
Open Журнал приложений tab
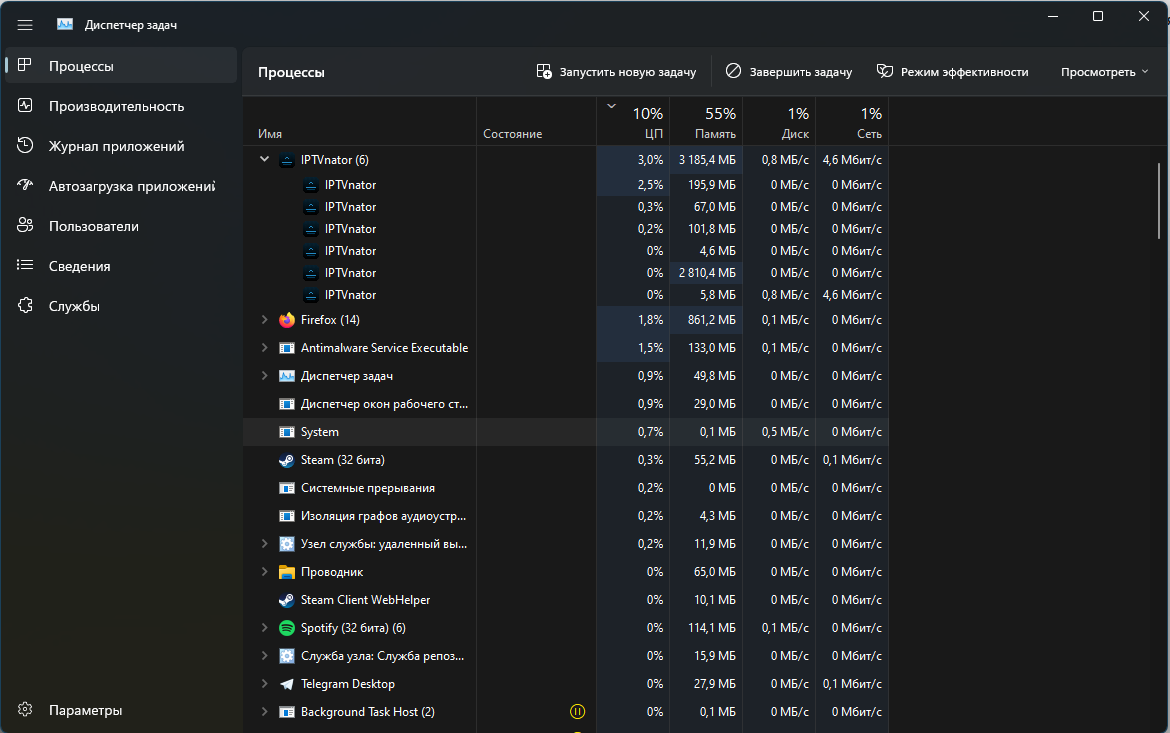[x=121, y=146]
